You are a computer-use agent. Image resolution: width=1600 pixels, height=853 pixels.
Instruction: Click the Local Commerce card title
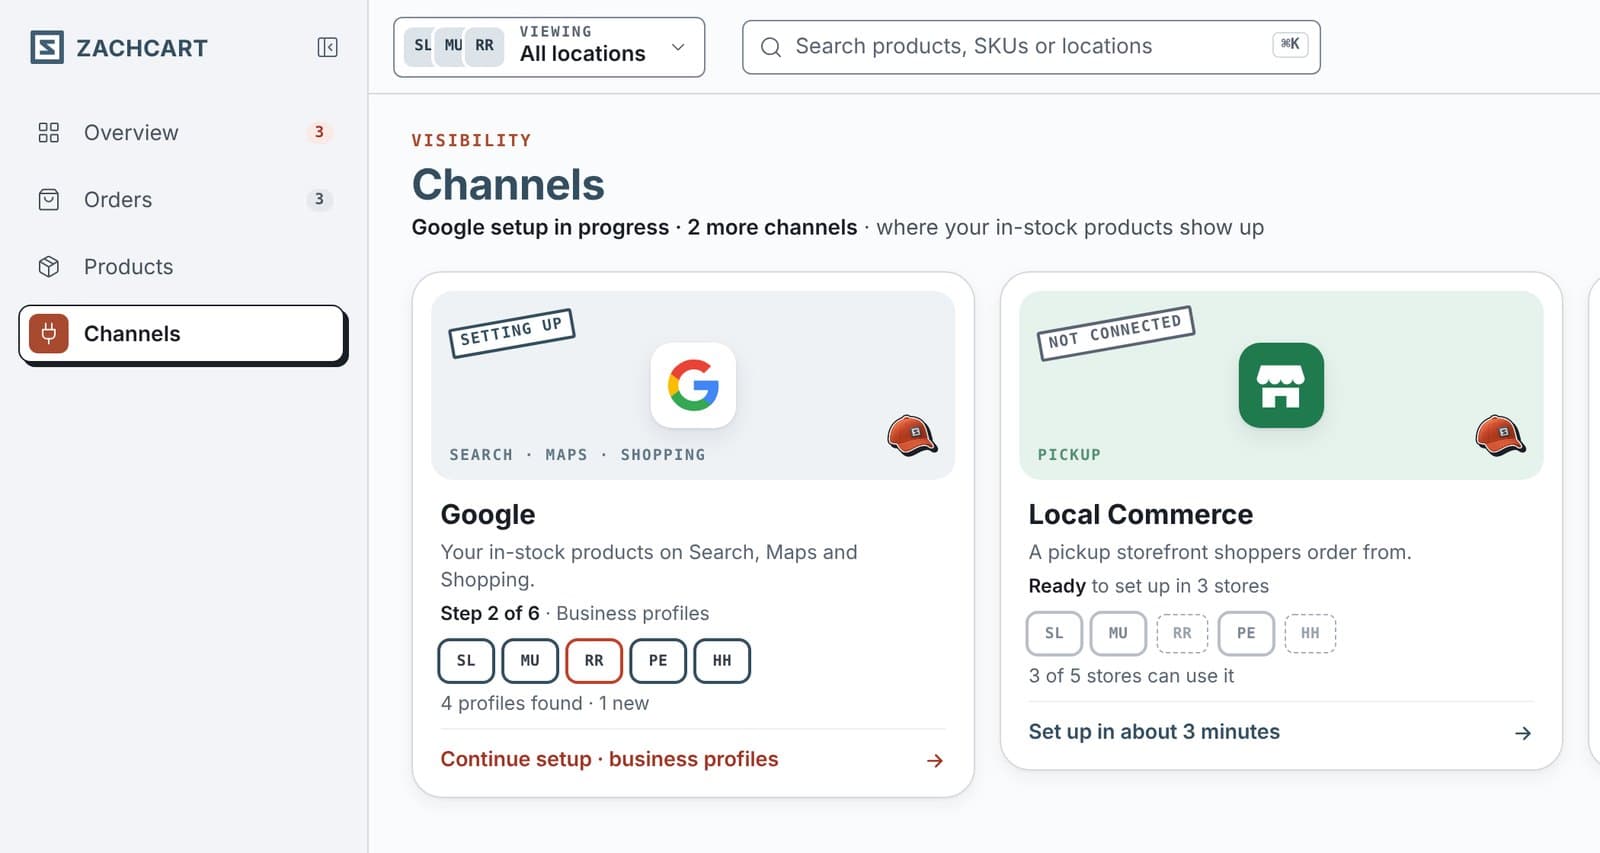click(1141, 514)
